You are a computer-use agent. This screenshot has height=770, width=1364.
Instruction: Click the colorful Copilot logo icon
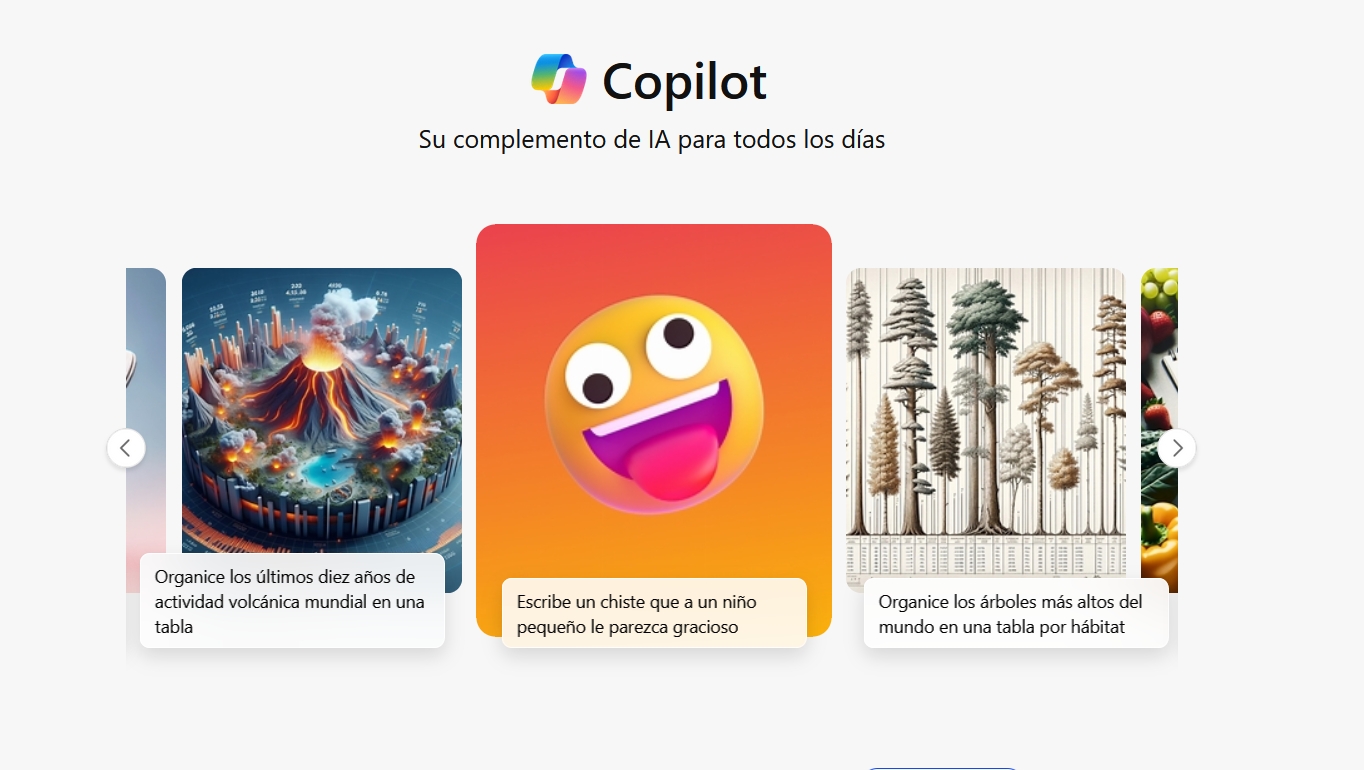pos(559,79)
